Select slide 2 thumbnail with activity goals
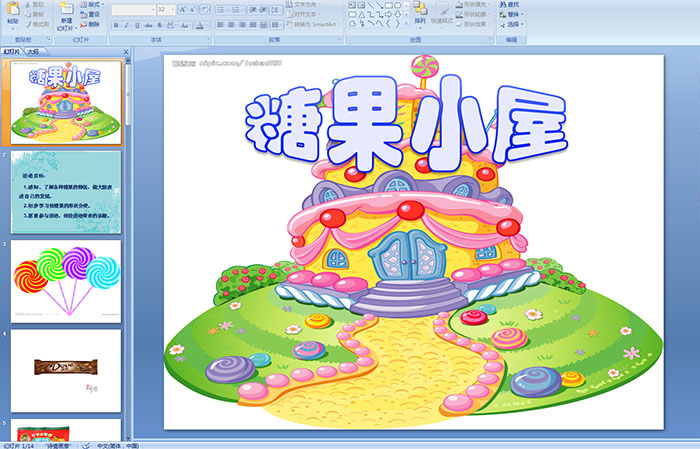 [66, 192]
